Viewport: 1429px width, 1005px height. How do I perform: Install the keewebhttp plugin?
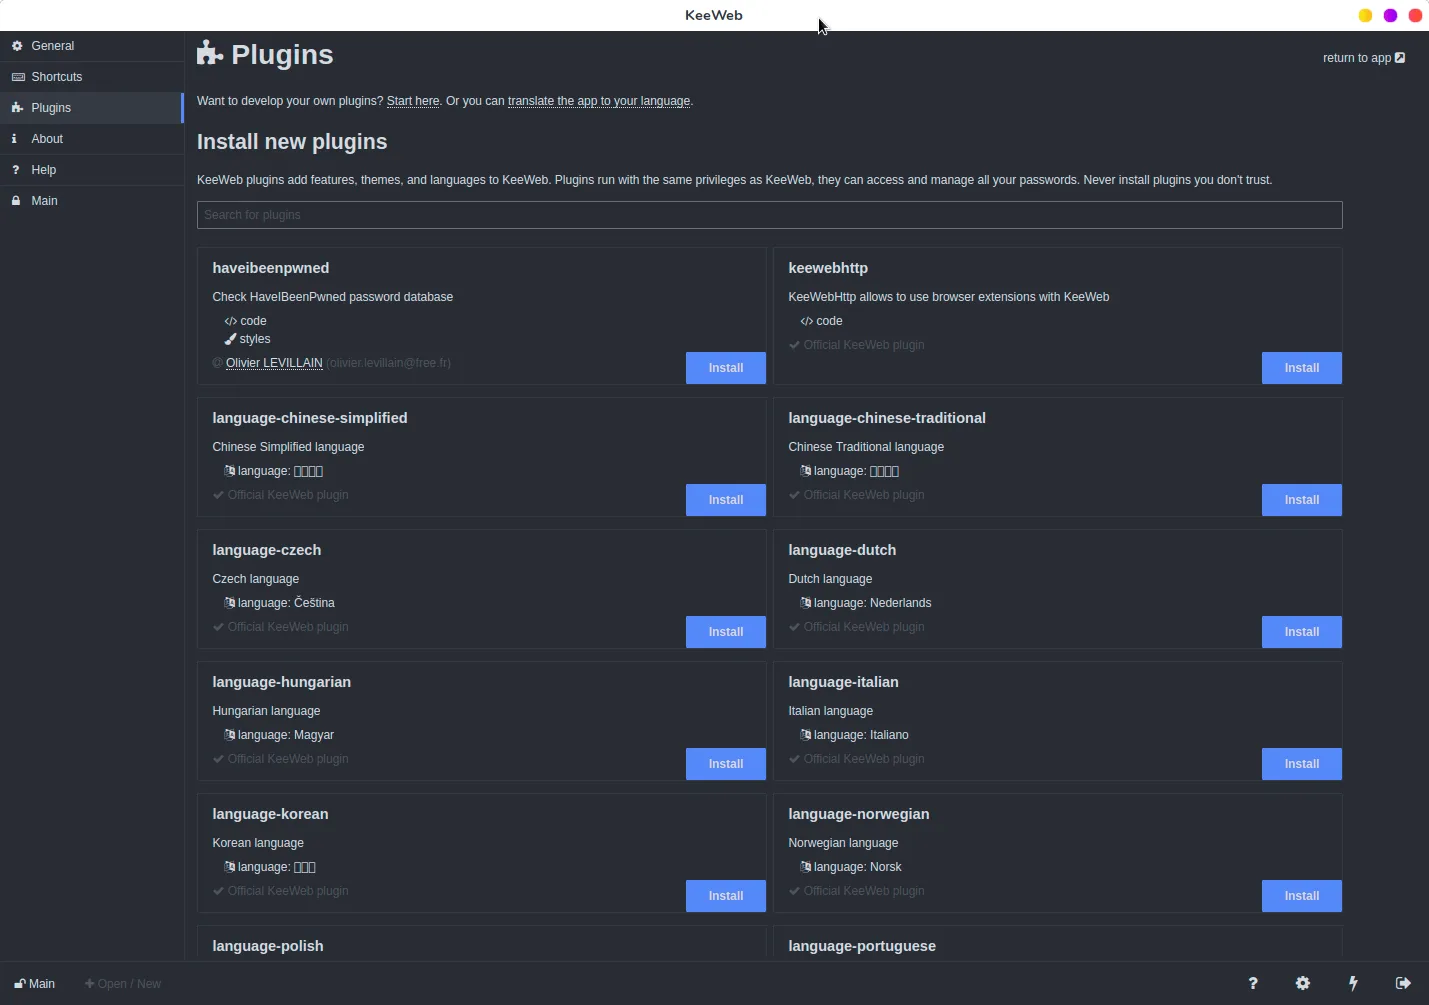coord(1301,368)
